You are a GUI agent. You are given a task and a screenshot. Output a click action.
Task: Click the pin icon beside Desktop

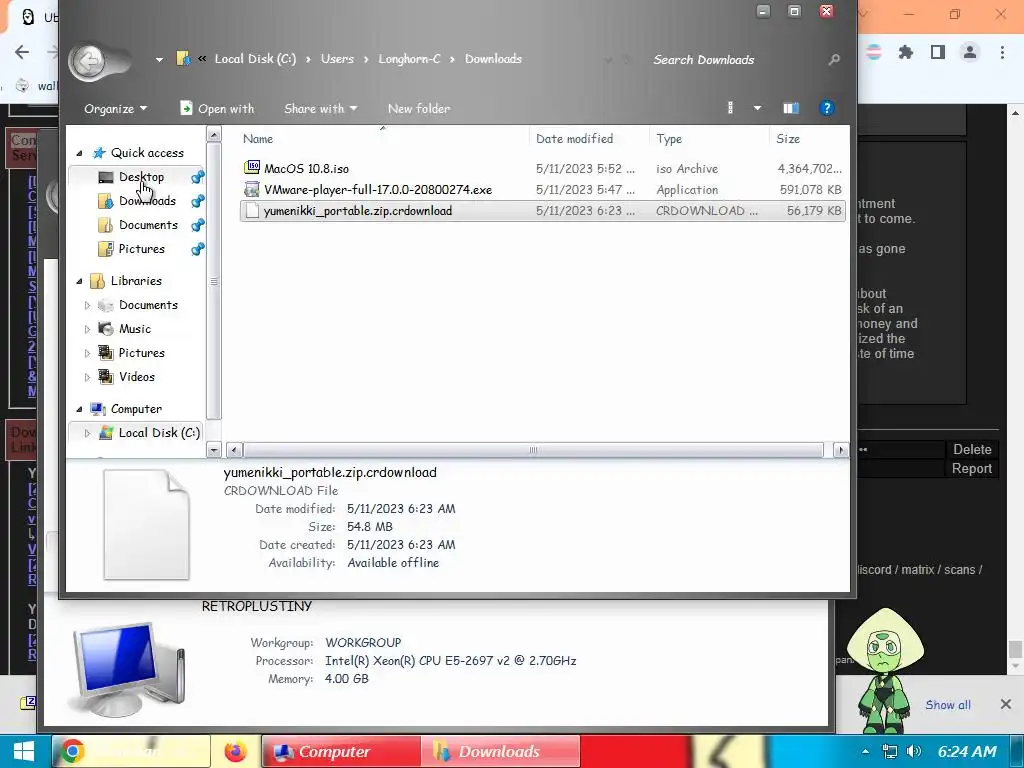click(x=197, y=176)
